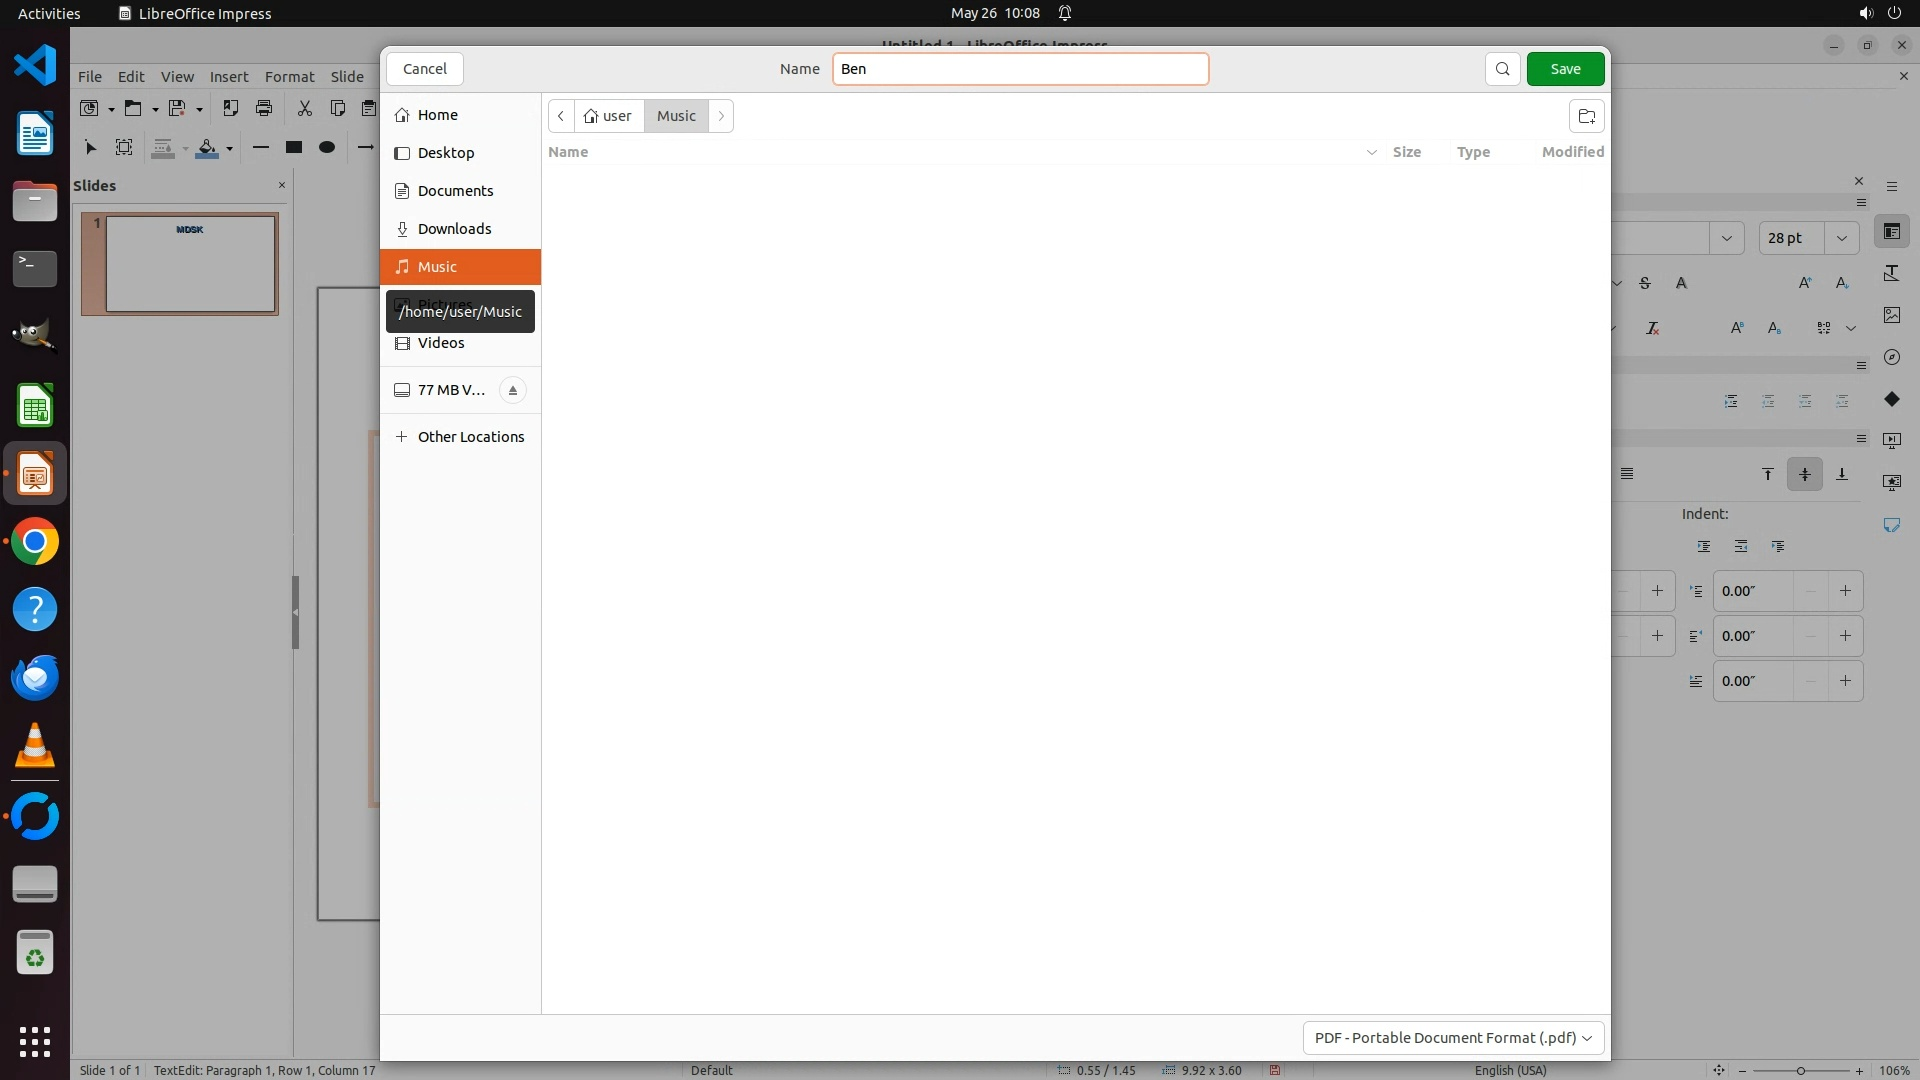Open the PDF file format dropdown

click(x=1452, y=1038)
